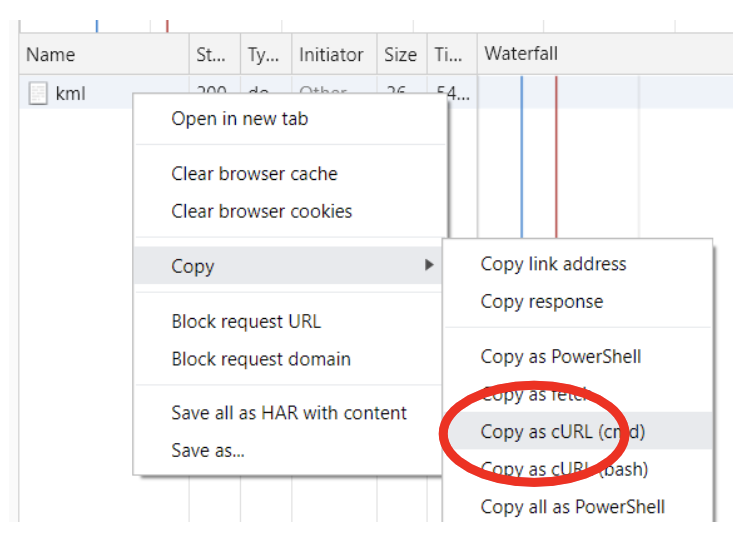The image size is (750, 546).
Task: Sort by Initiator column header
Action: tap(331, 55)
